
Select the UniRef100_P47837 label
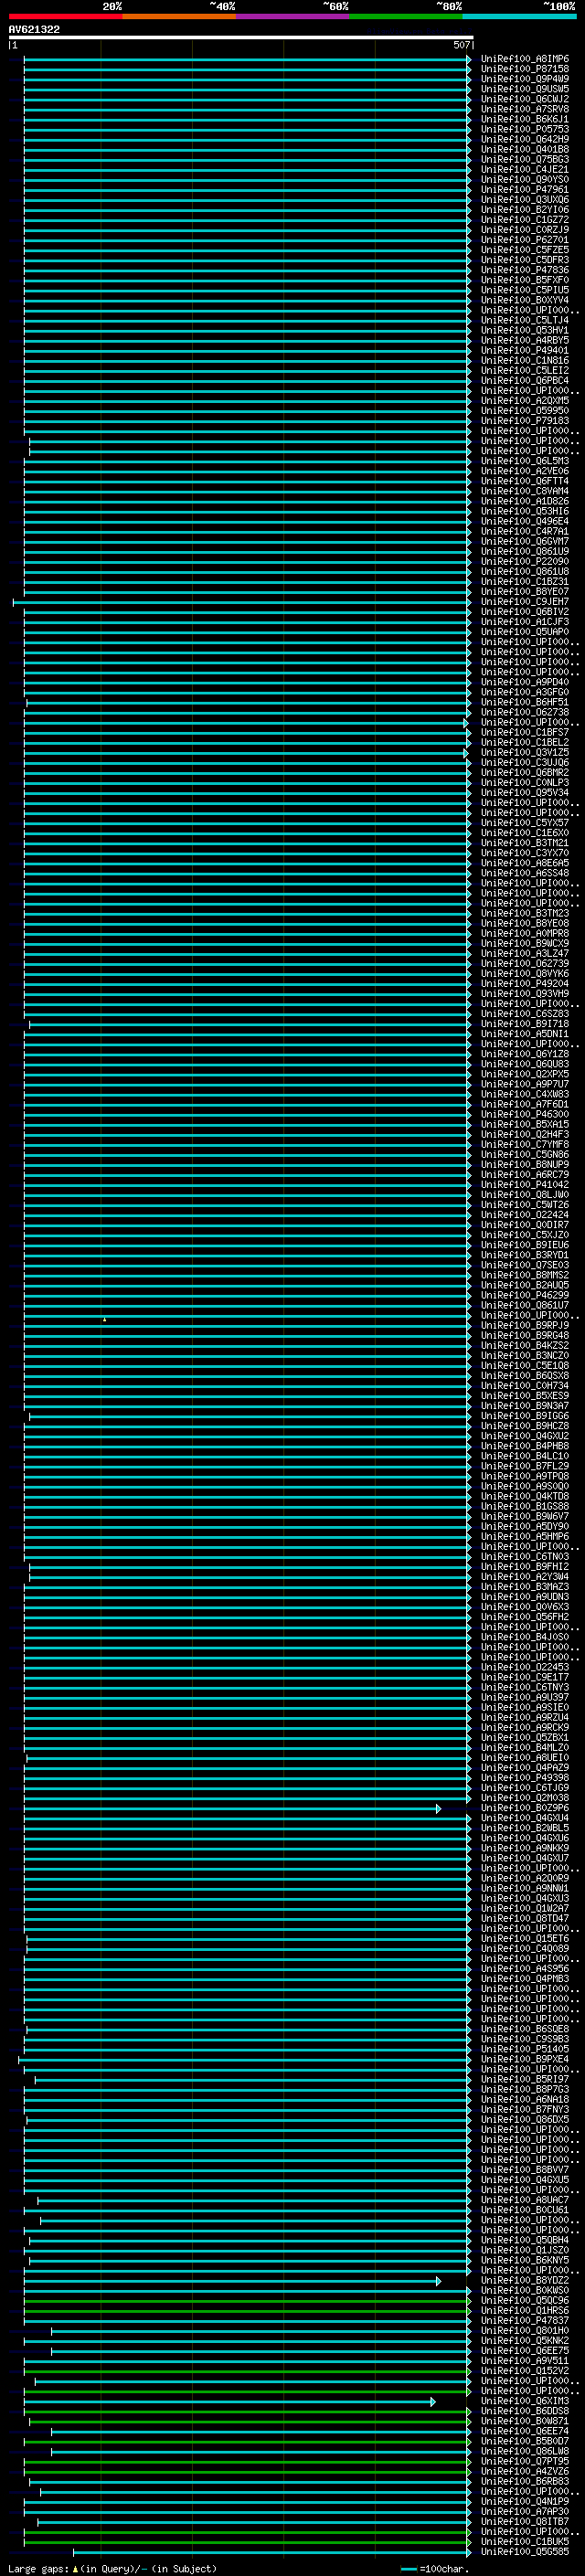(525, 2320)
